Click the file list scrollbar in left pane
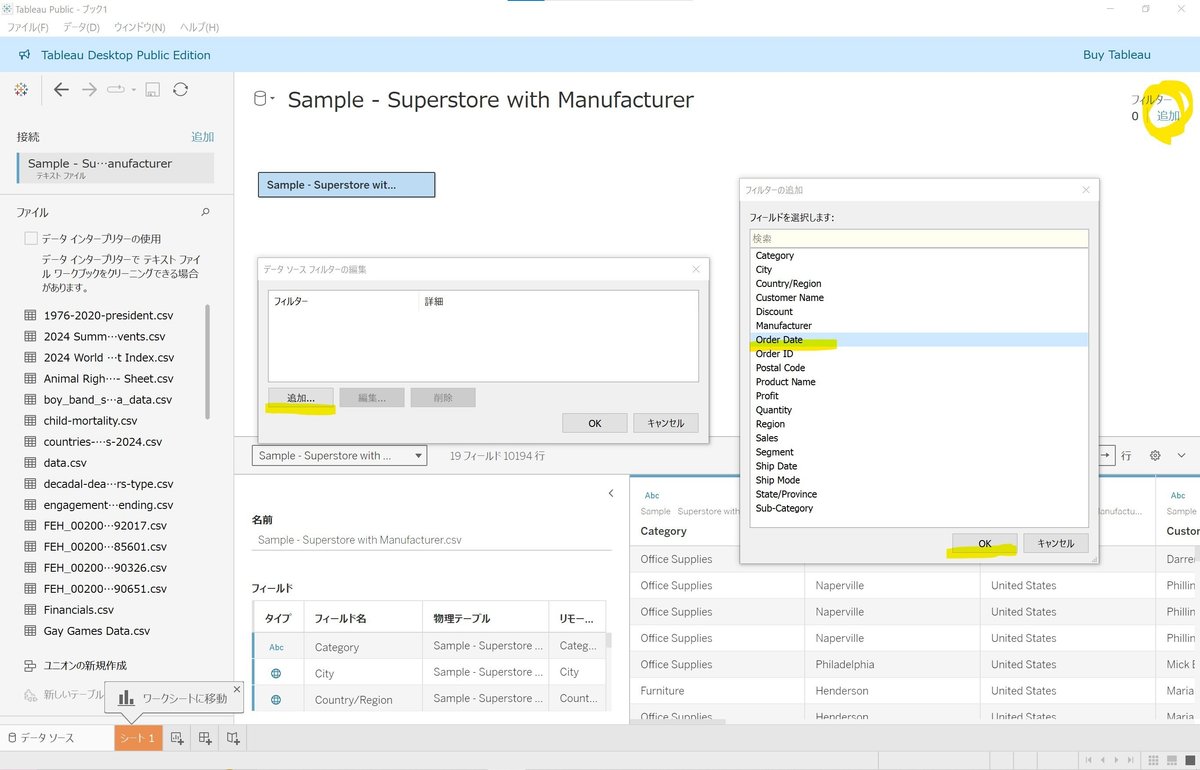Image resolution: width=1200 pixels, height=770 pixels. (x=208, y=362)
